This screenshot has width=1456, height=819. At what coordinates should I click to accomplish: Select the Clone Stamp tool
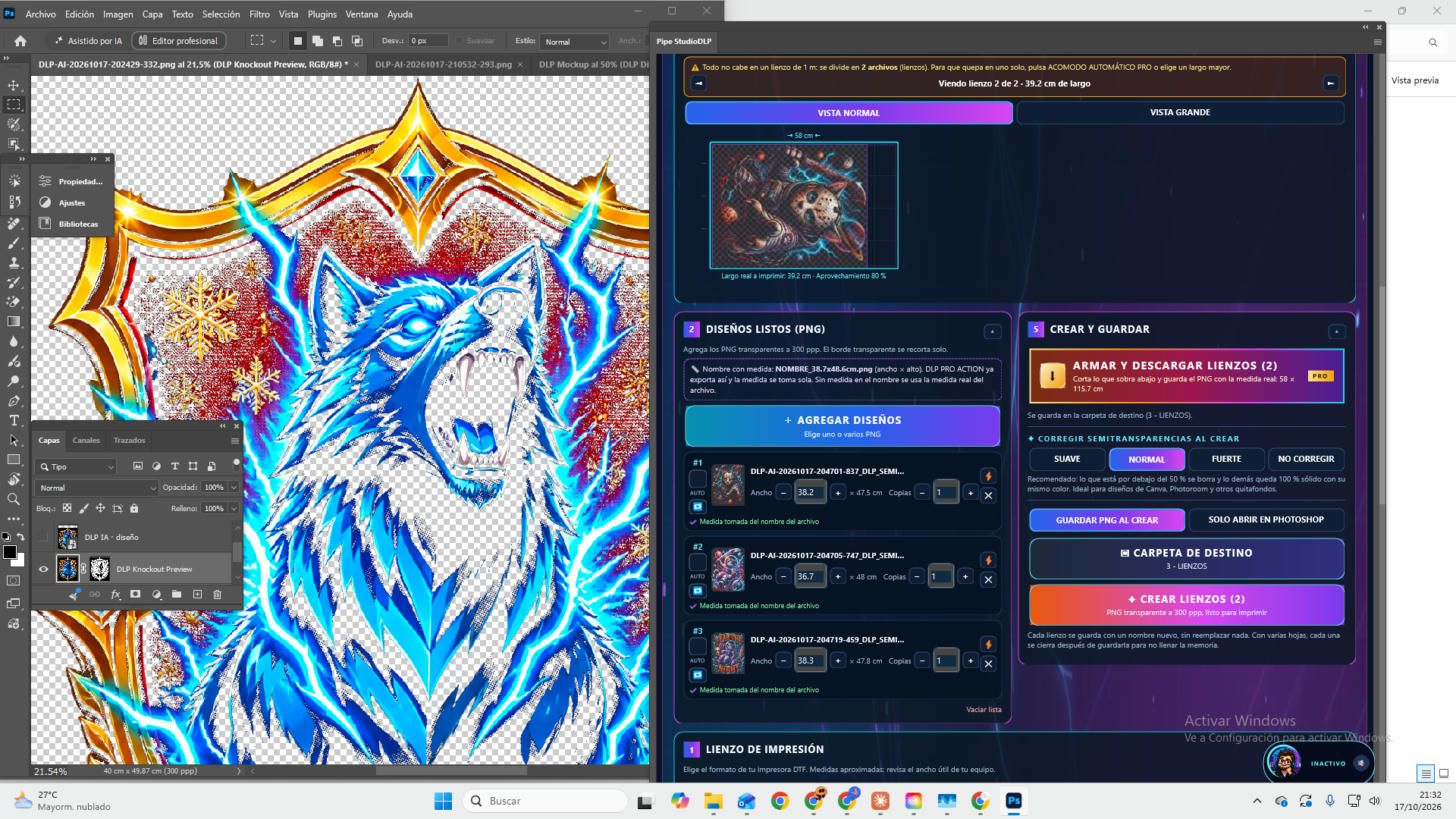click(14, 263)
